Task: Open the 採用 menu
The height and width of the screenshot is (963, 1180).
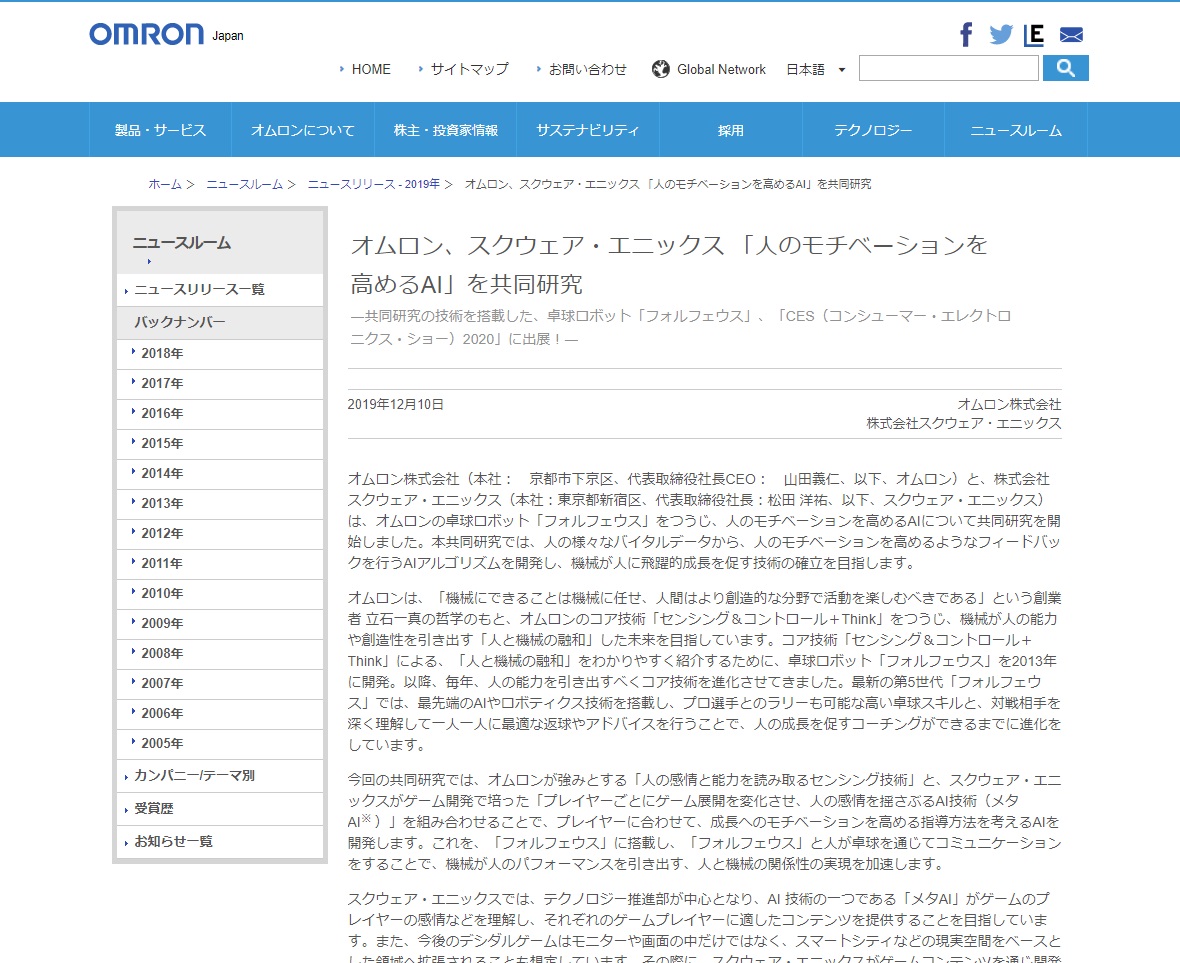Action: (x=731, y=130)
